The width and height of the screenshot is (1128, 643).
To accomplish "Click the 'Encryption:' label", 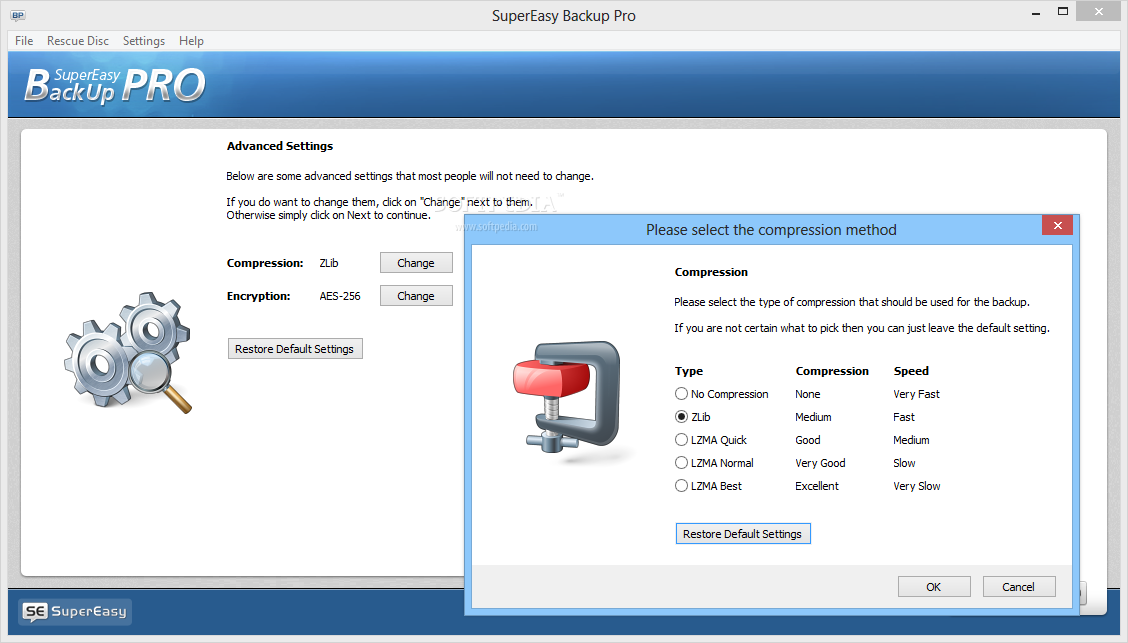I will 258,296.
